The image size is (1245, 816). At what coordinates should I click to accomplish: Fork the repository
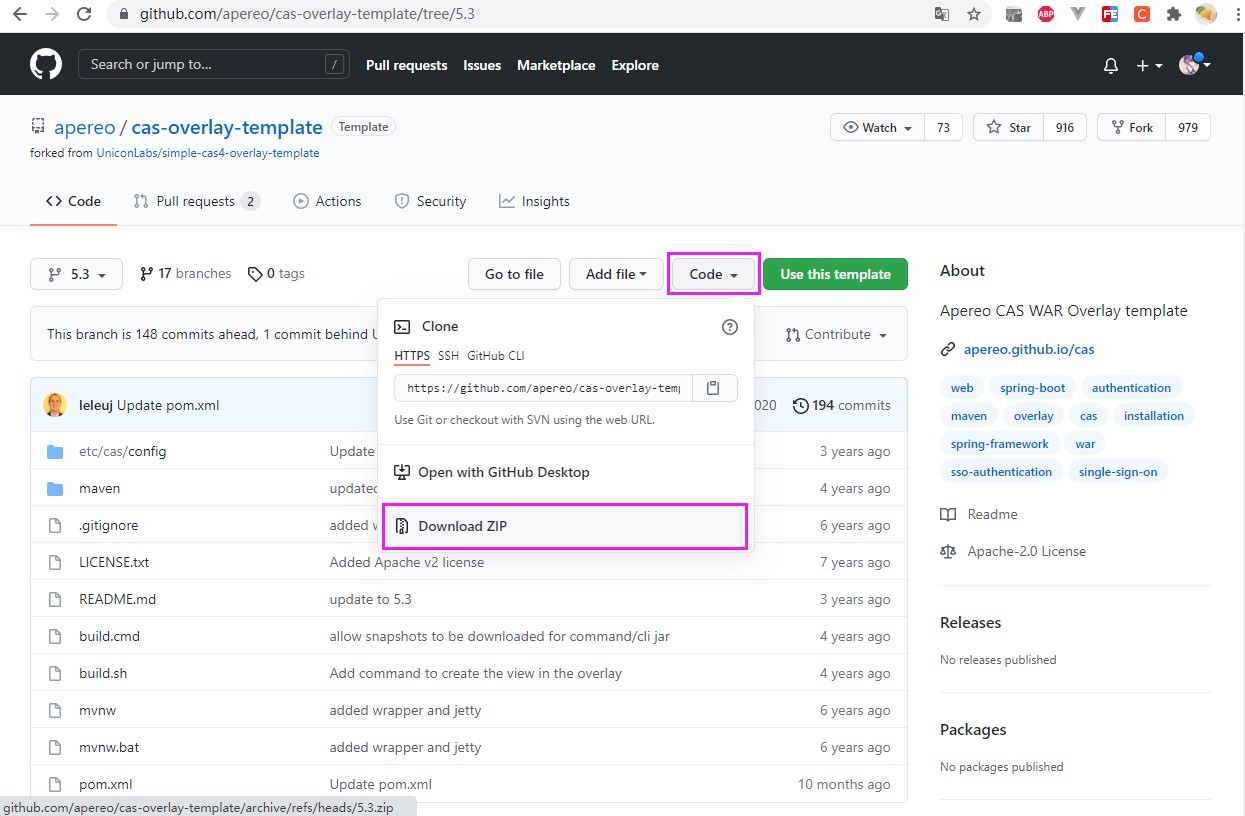click(x=1131, y=128)
